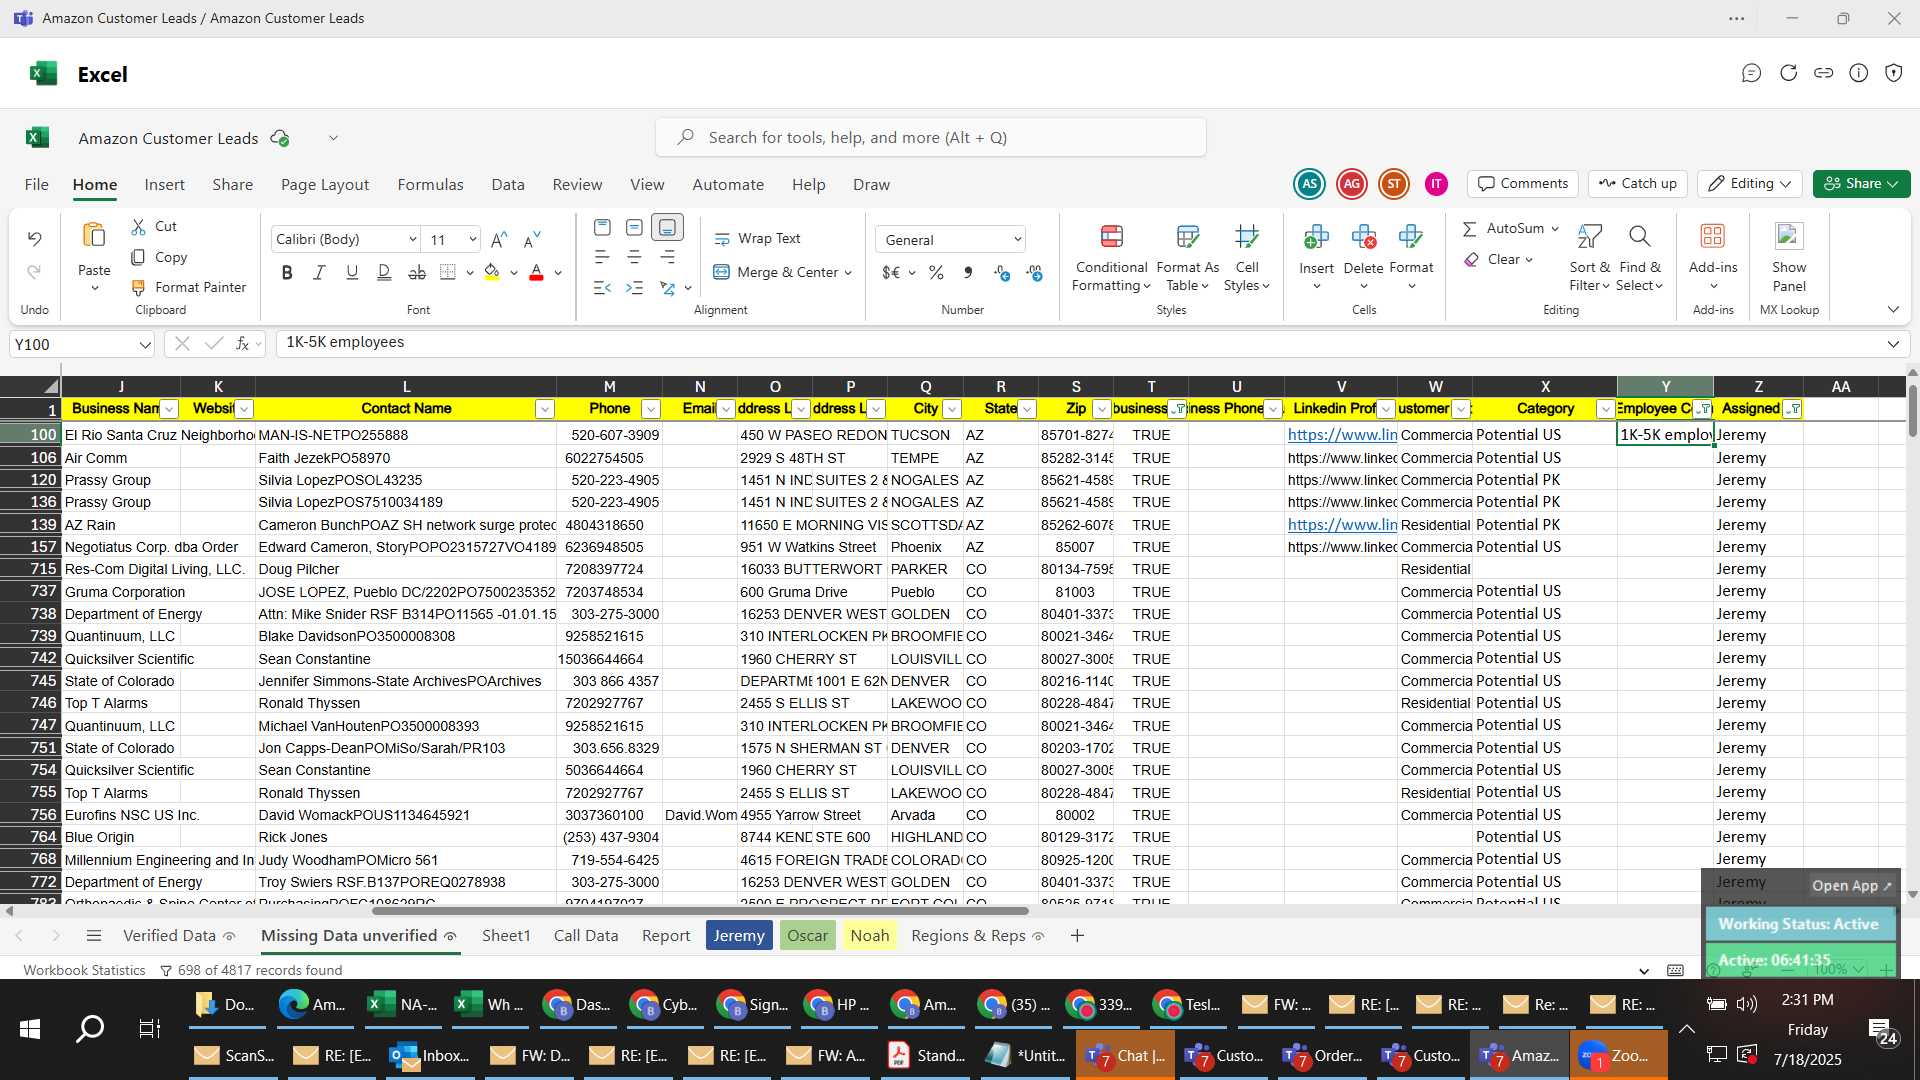Toggle italic formatting
This screenshot has height=1080, width=1920.
319,272
